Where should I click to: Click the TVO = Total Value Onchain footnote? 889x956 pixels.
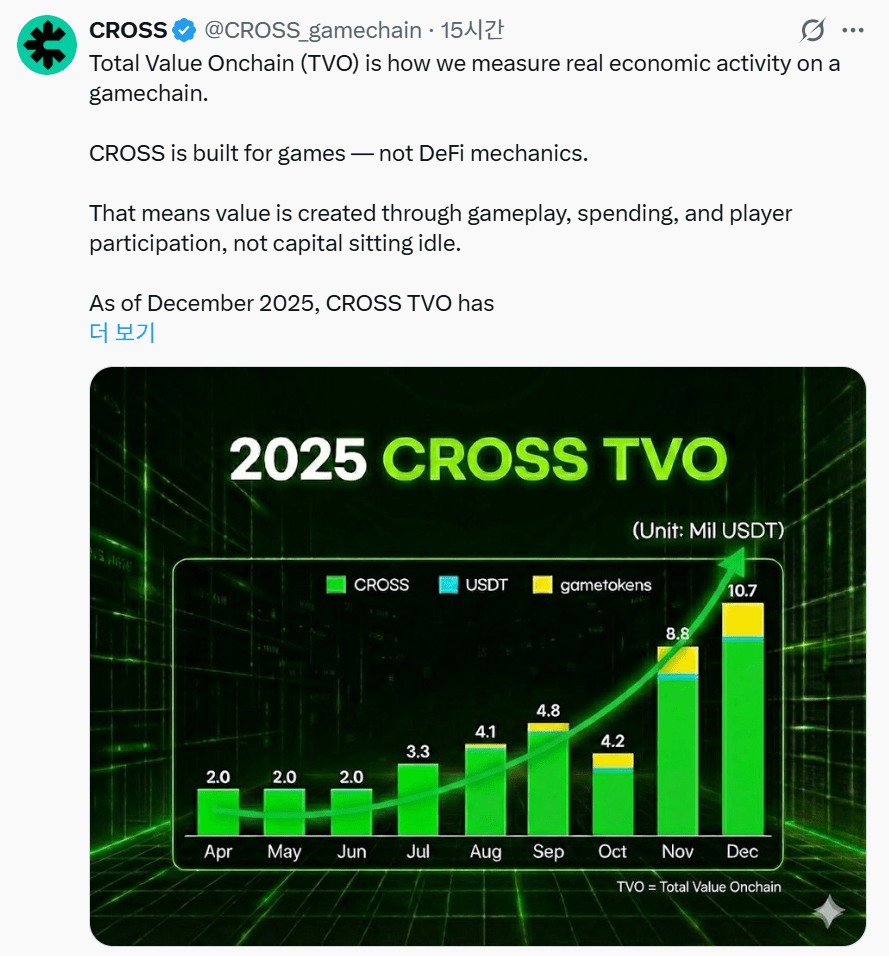pyautogui.click(x=699, y=887)
